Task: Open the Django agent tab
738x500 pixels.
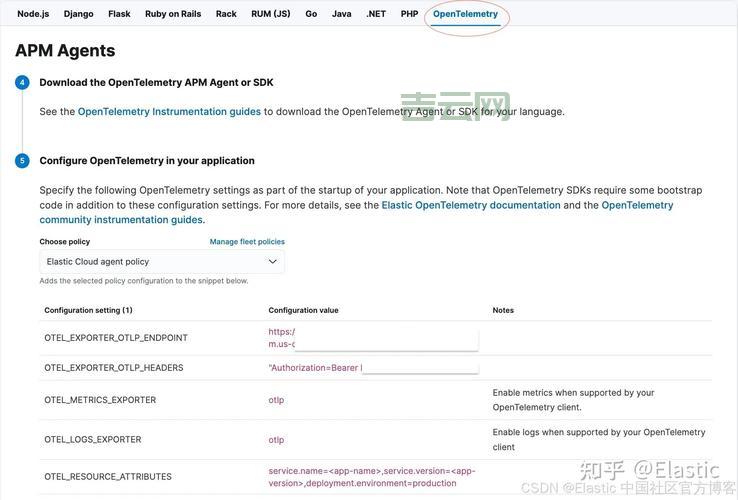Action: coord(79,14)
